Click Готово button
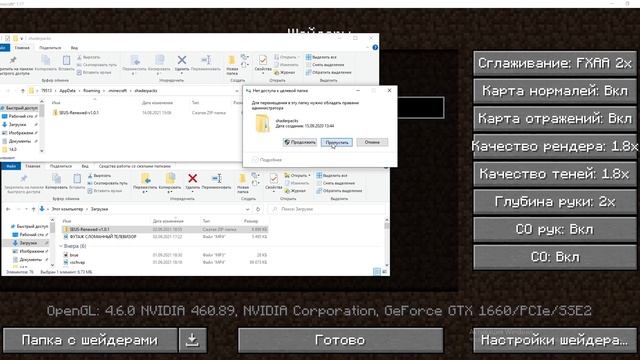This screenshot has height=360, width=640. click(x=340, y=340)
